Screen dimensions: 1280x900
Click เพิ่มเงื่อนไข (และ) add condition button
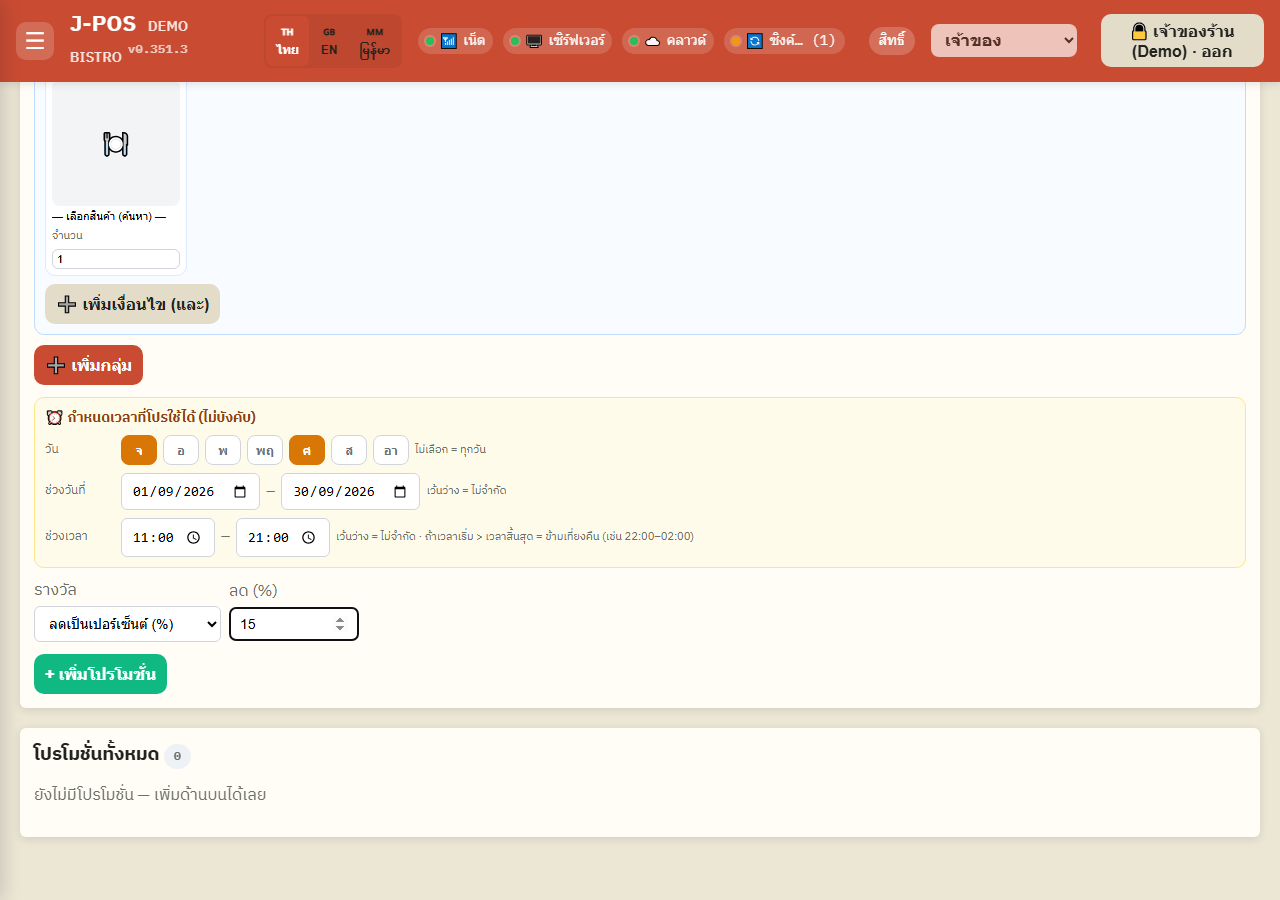132,304
